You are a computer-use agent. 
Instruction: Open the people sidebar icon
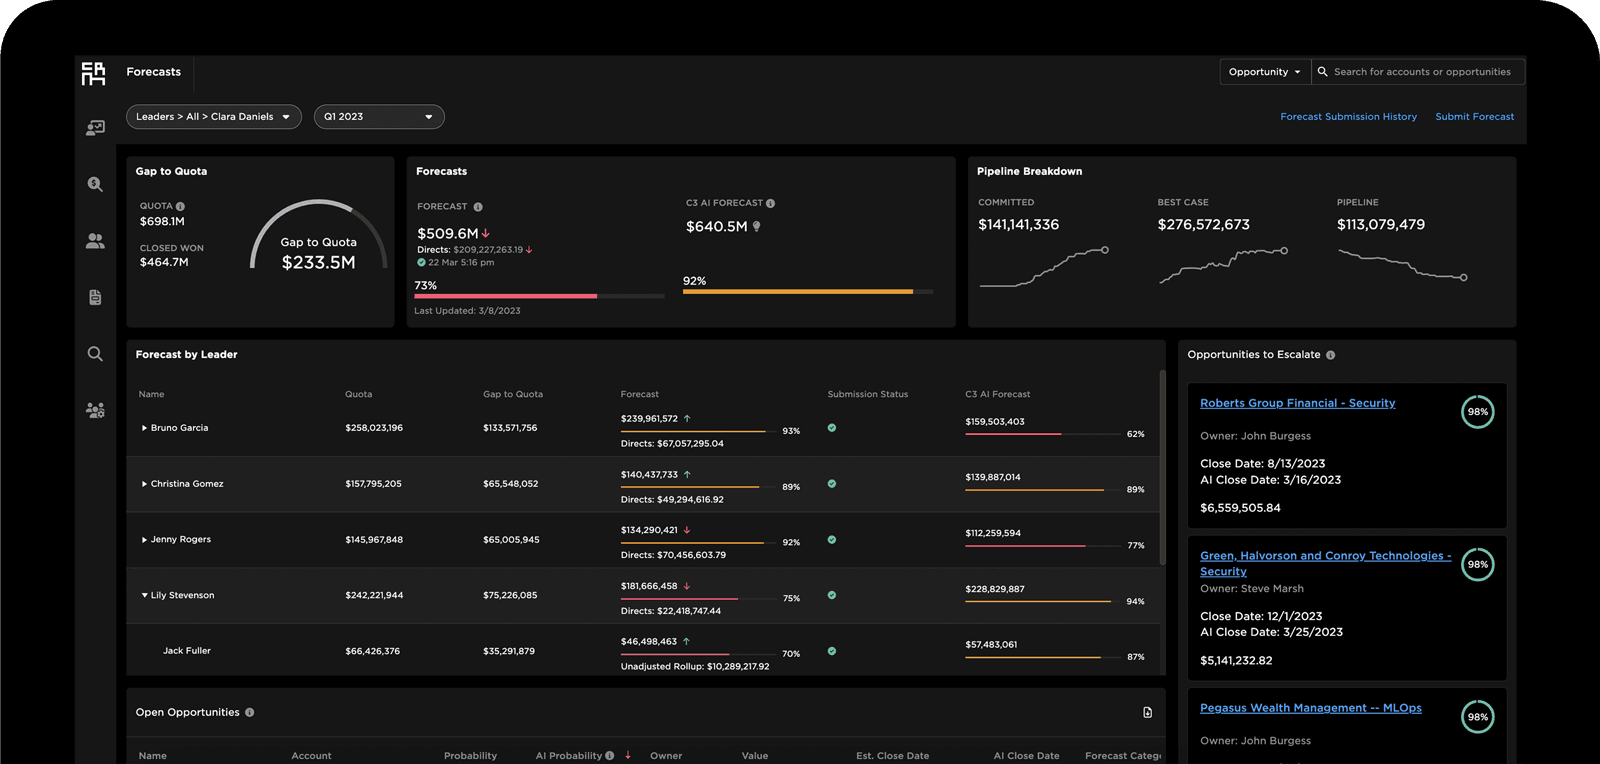click(95, 241)
